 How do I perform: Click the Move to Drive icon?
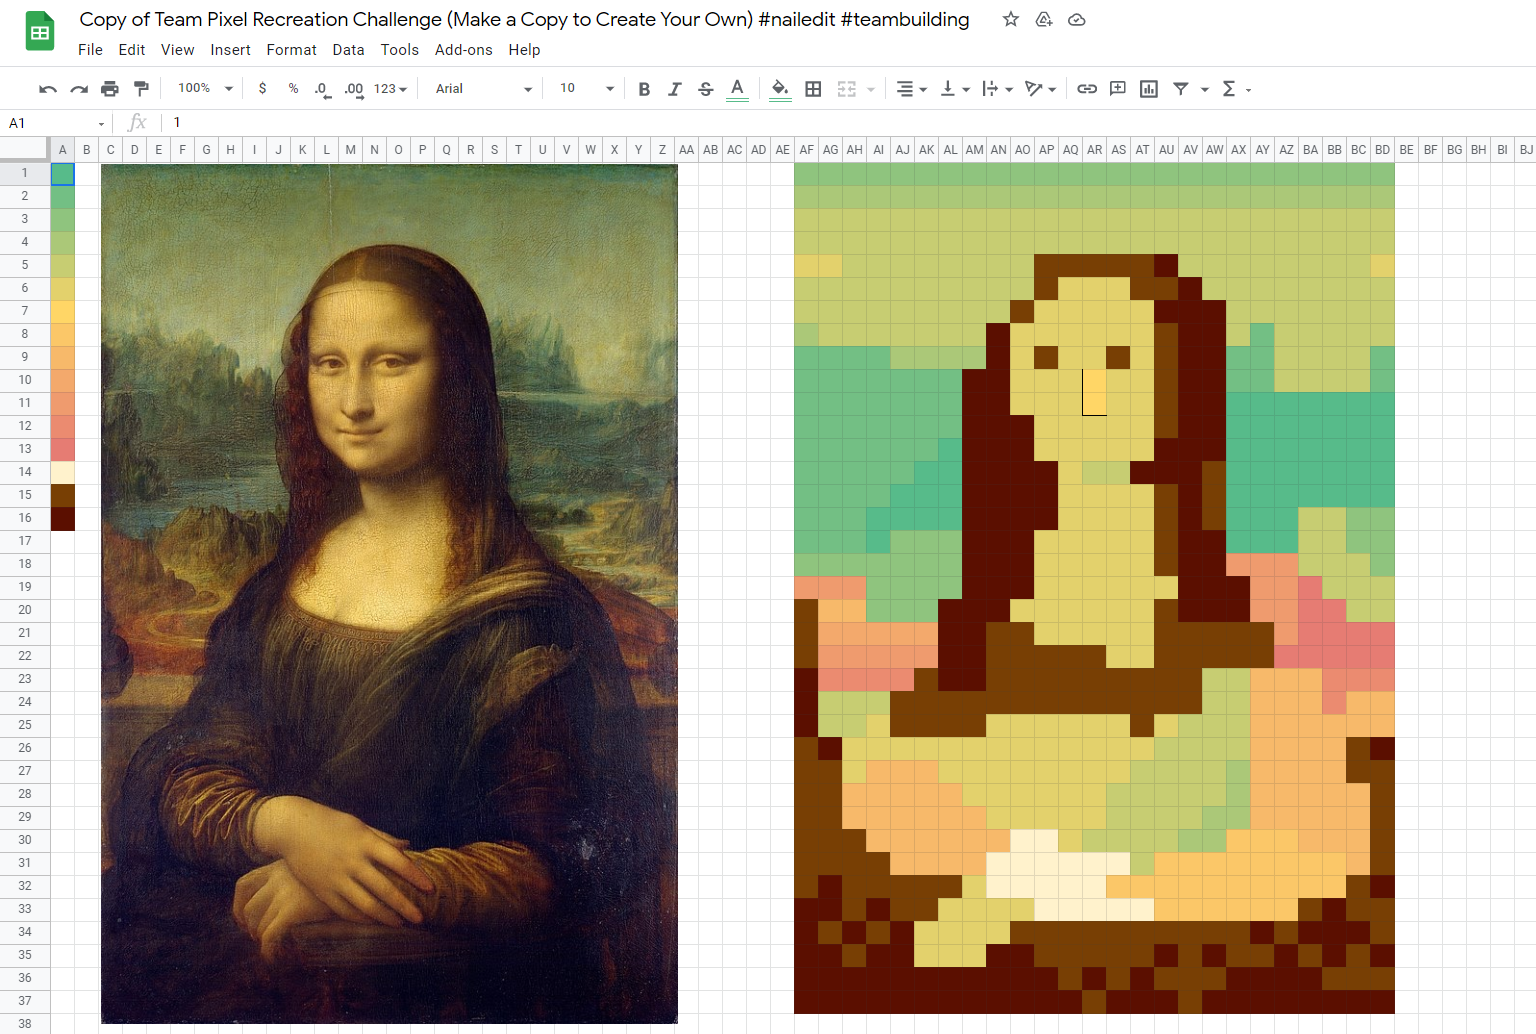(1044, 19)
